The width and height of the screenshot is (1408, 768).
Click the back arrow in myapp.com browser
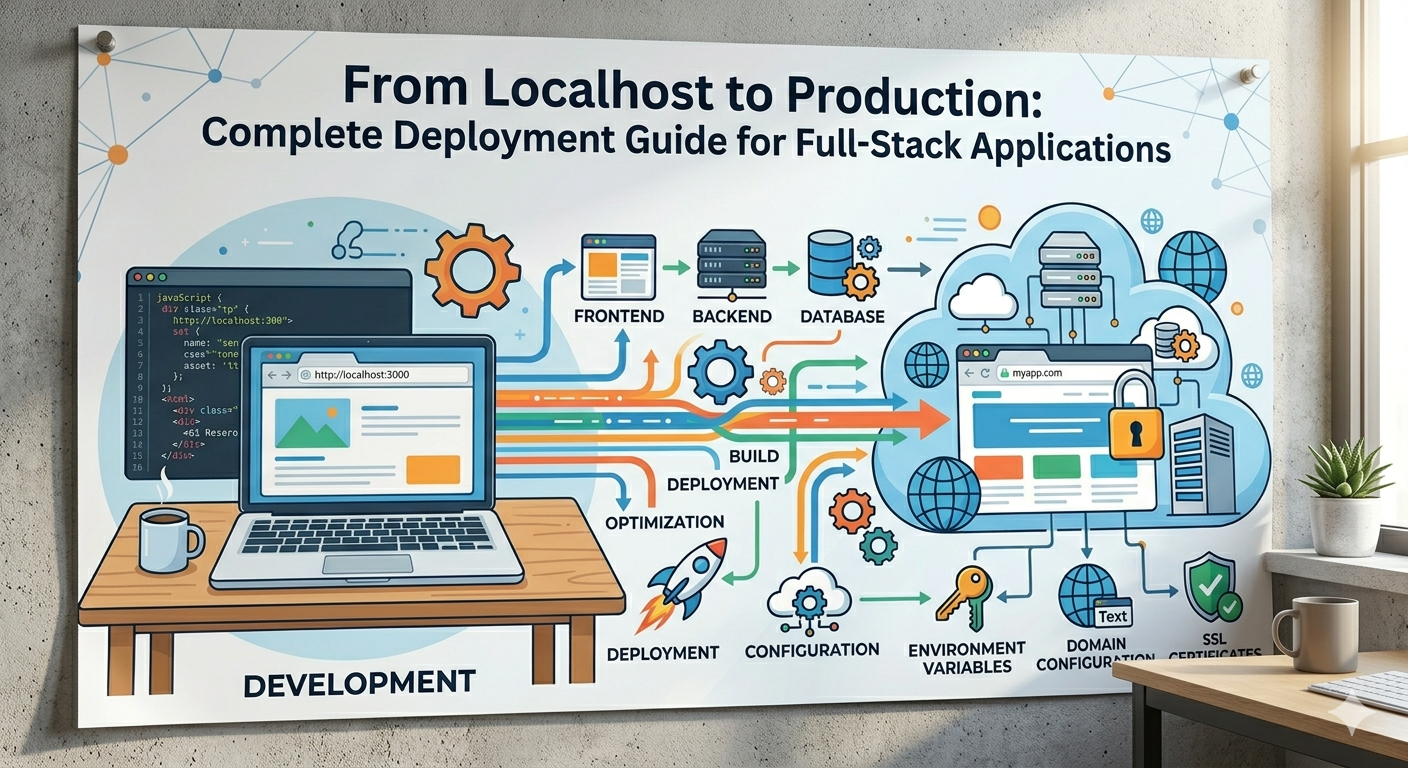970,371
